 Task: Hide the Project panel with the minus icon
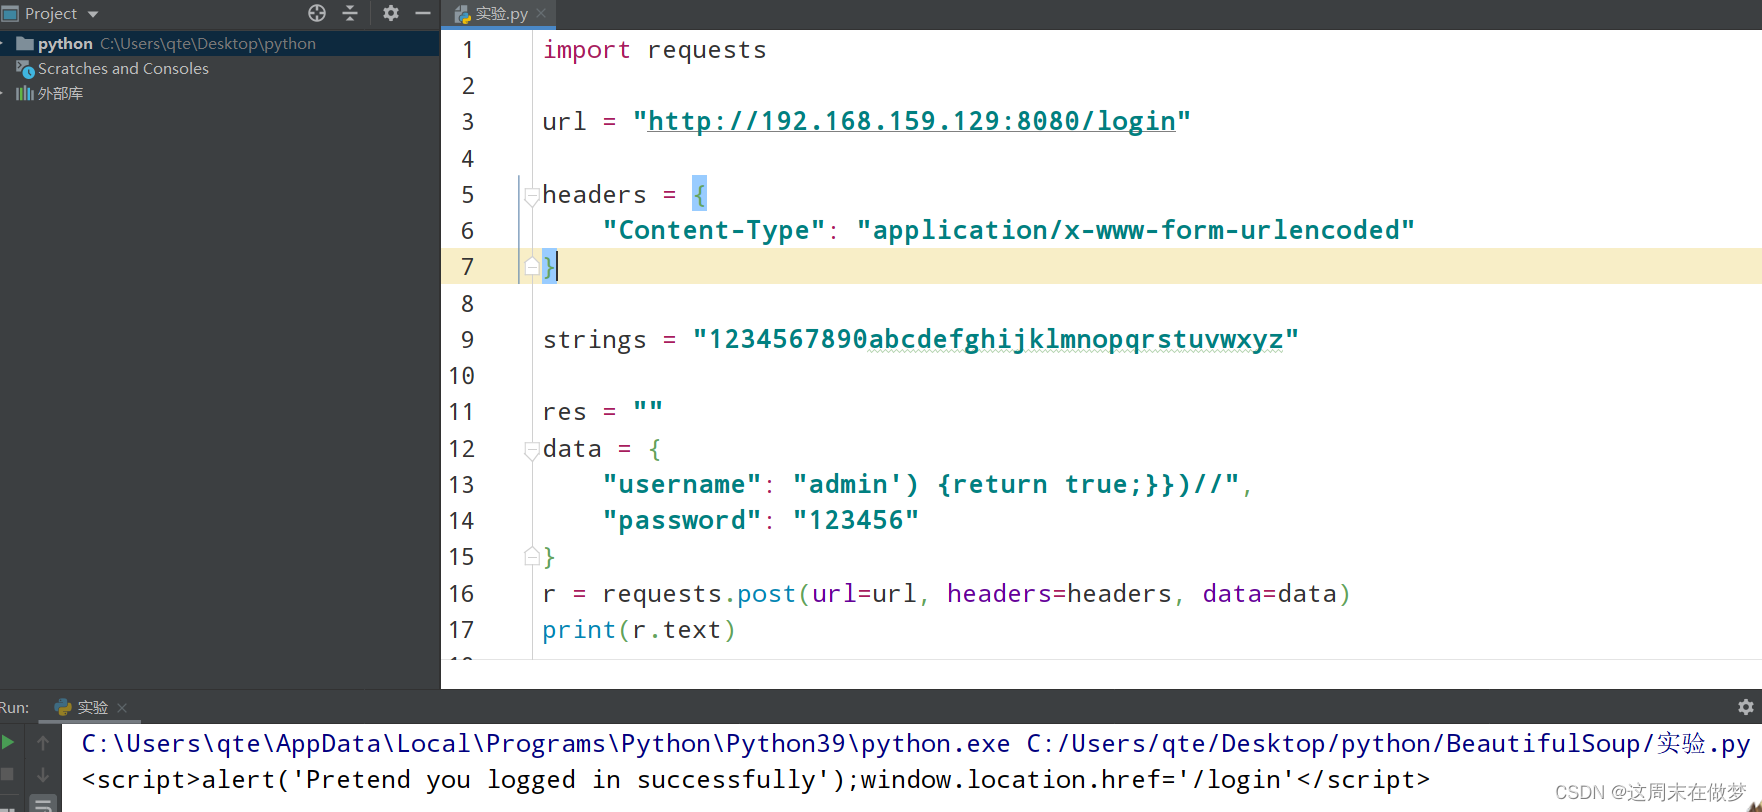tap(423, 13)
